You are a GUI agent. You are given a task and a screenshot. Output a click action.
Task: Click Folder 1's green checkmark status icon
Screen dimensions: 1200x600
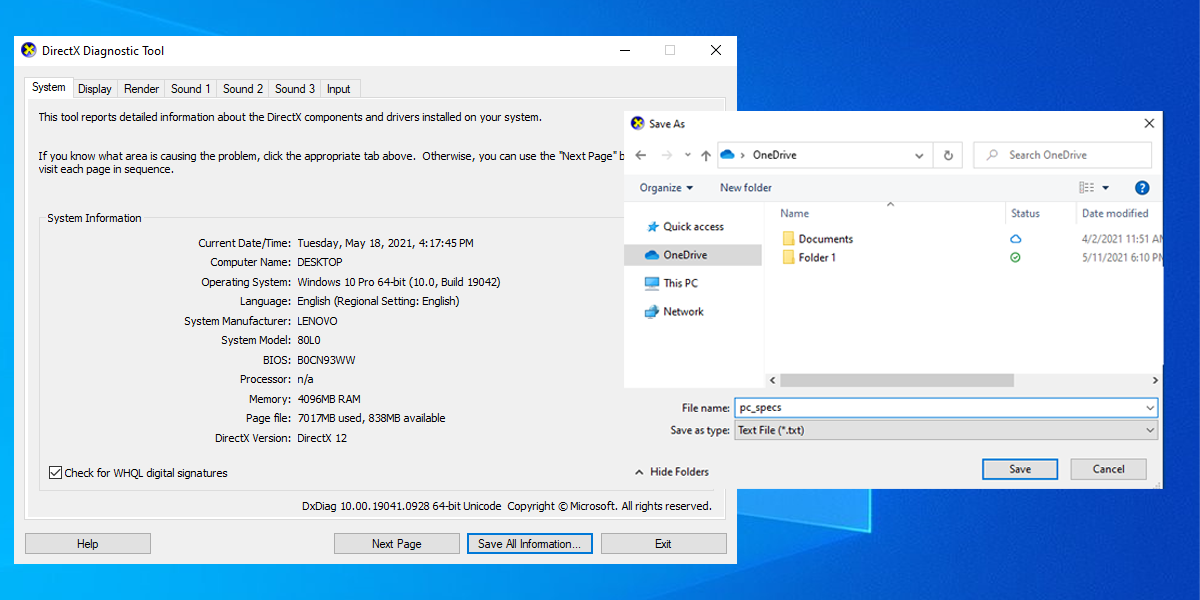click(x=1015, y=257)
